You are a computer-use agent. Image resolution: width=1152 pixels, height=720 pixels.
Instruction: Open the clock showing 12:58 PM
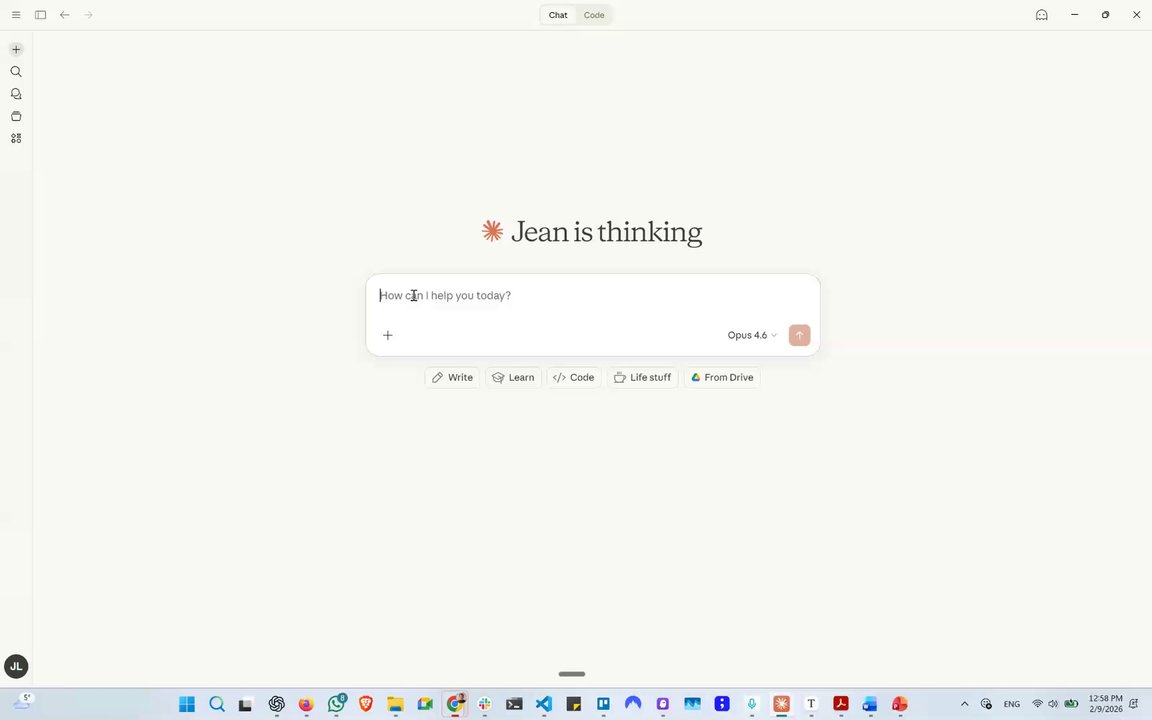tap(1105, 704)
